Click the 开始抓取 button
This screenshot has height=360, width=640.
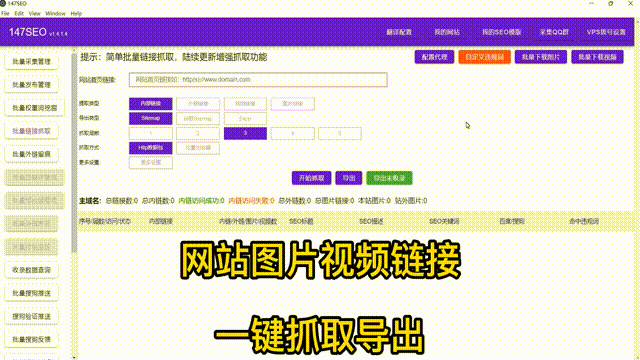tap(311, 178)
